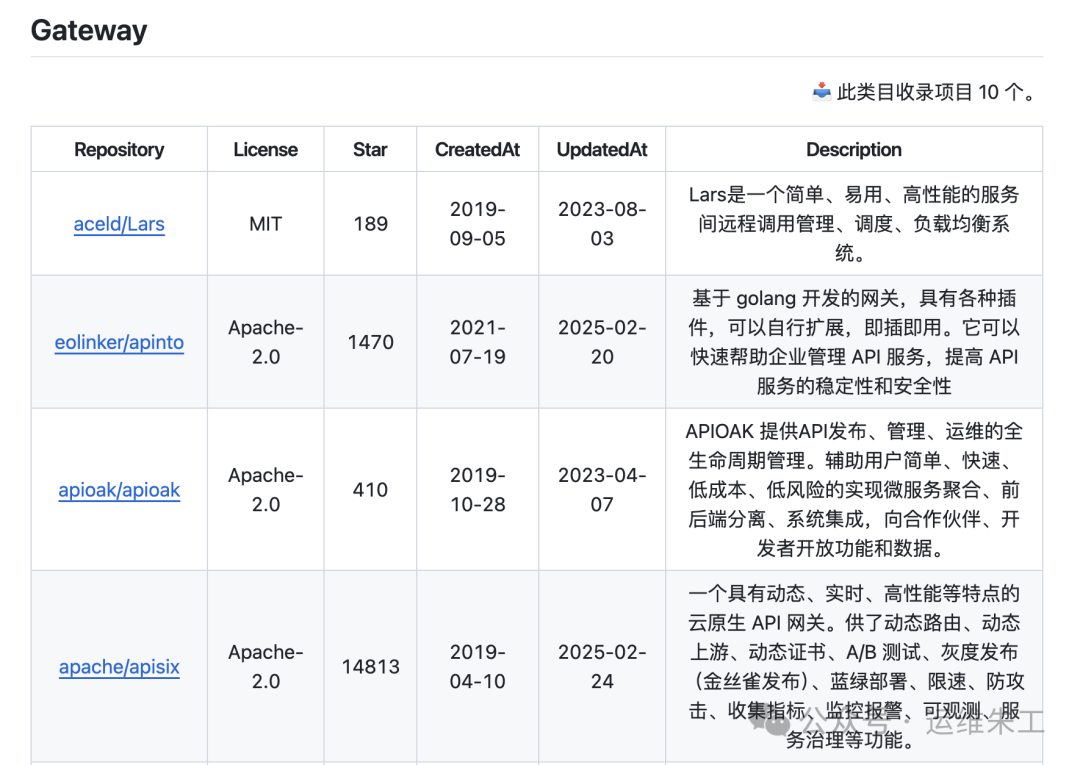Open the eolinker/apinto repository link

[119, 342]
